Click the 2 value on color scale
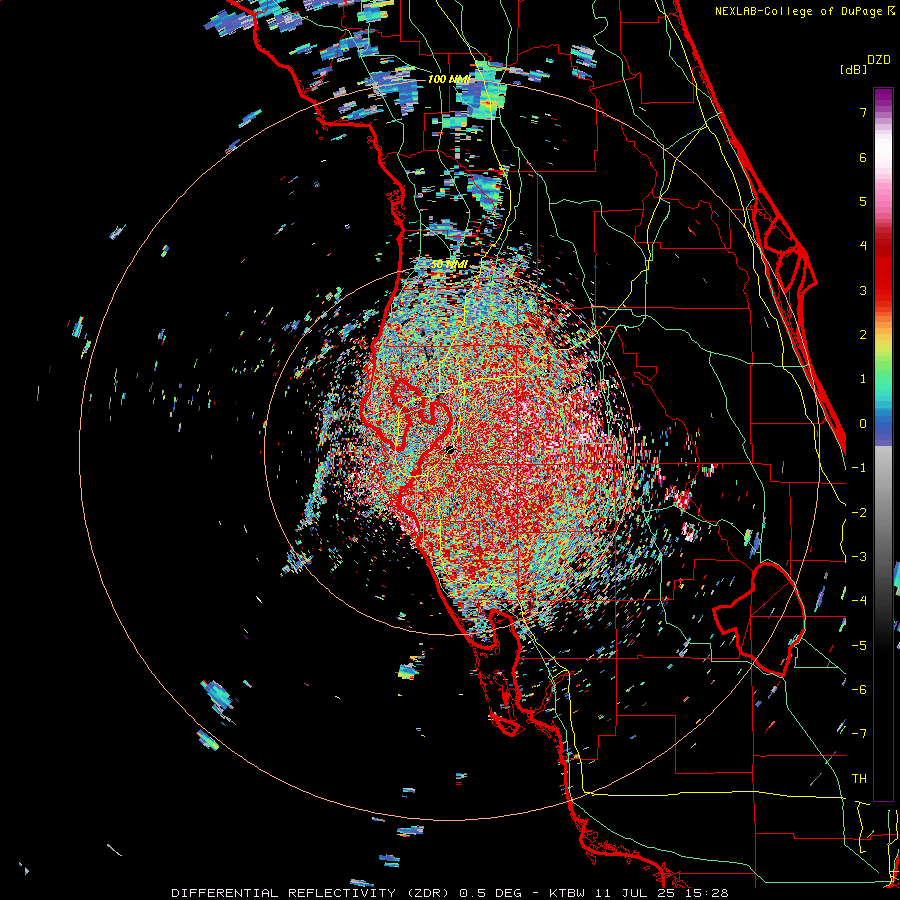900x900 pixels. (x=863, y=335)
